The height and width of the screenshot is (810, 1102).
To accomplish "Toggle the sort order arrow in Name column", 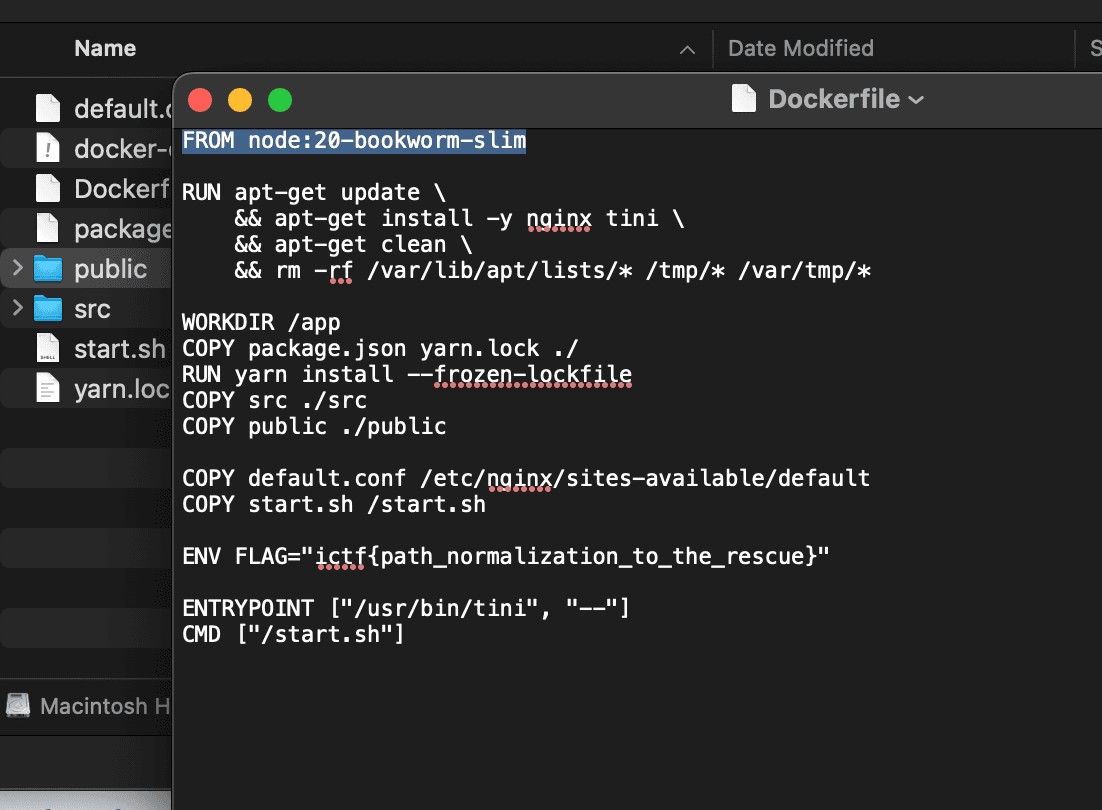I will click(687, 49).
